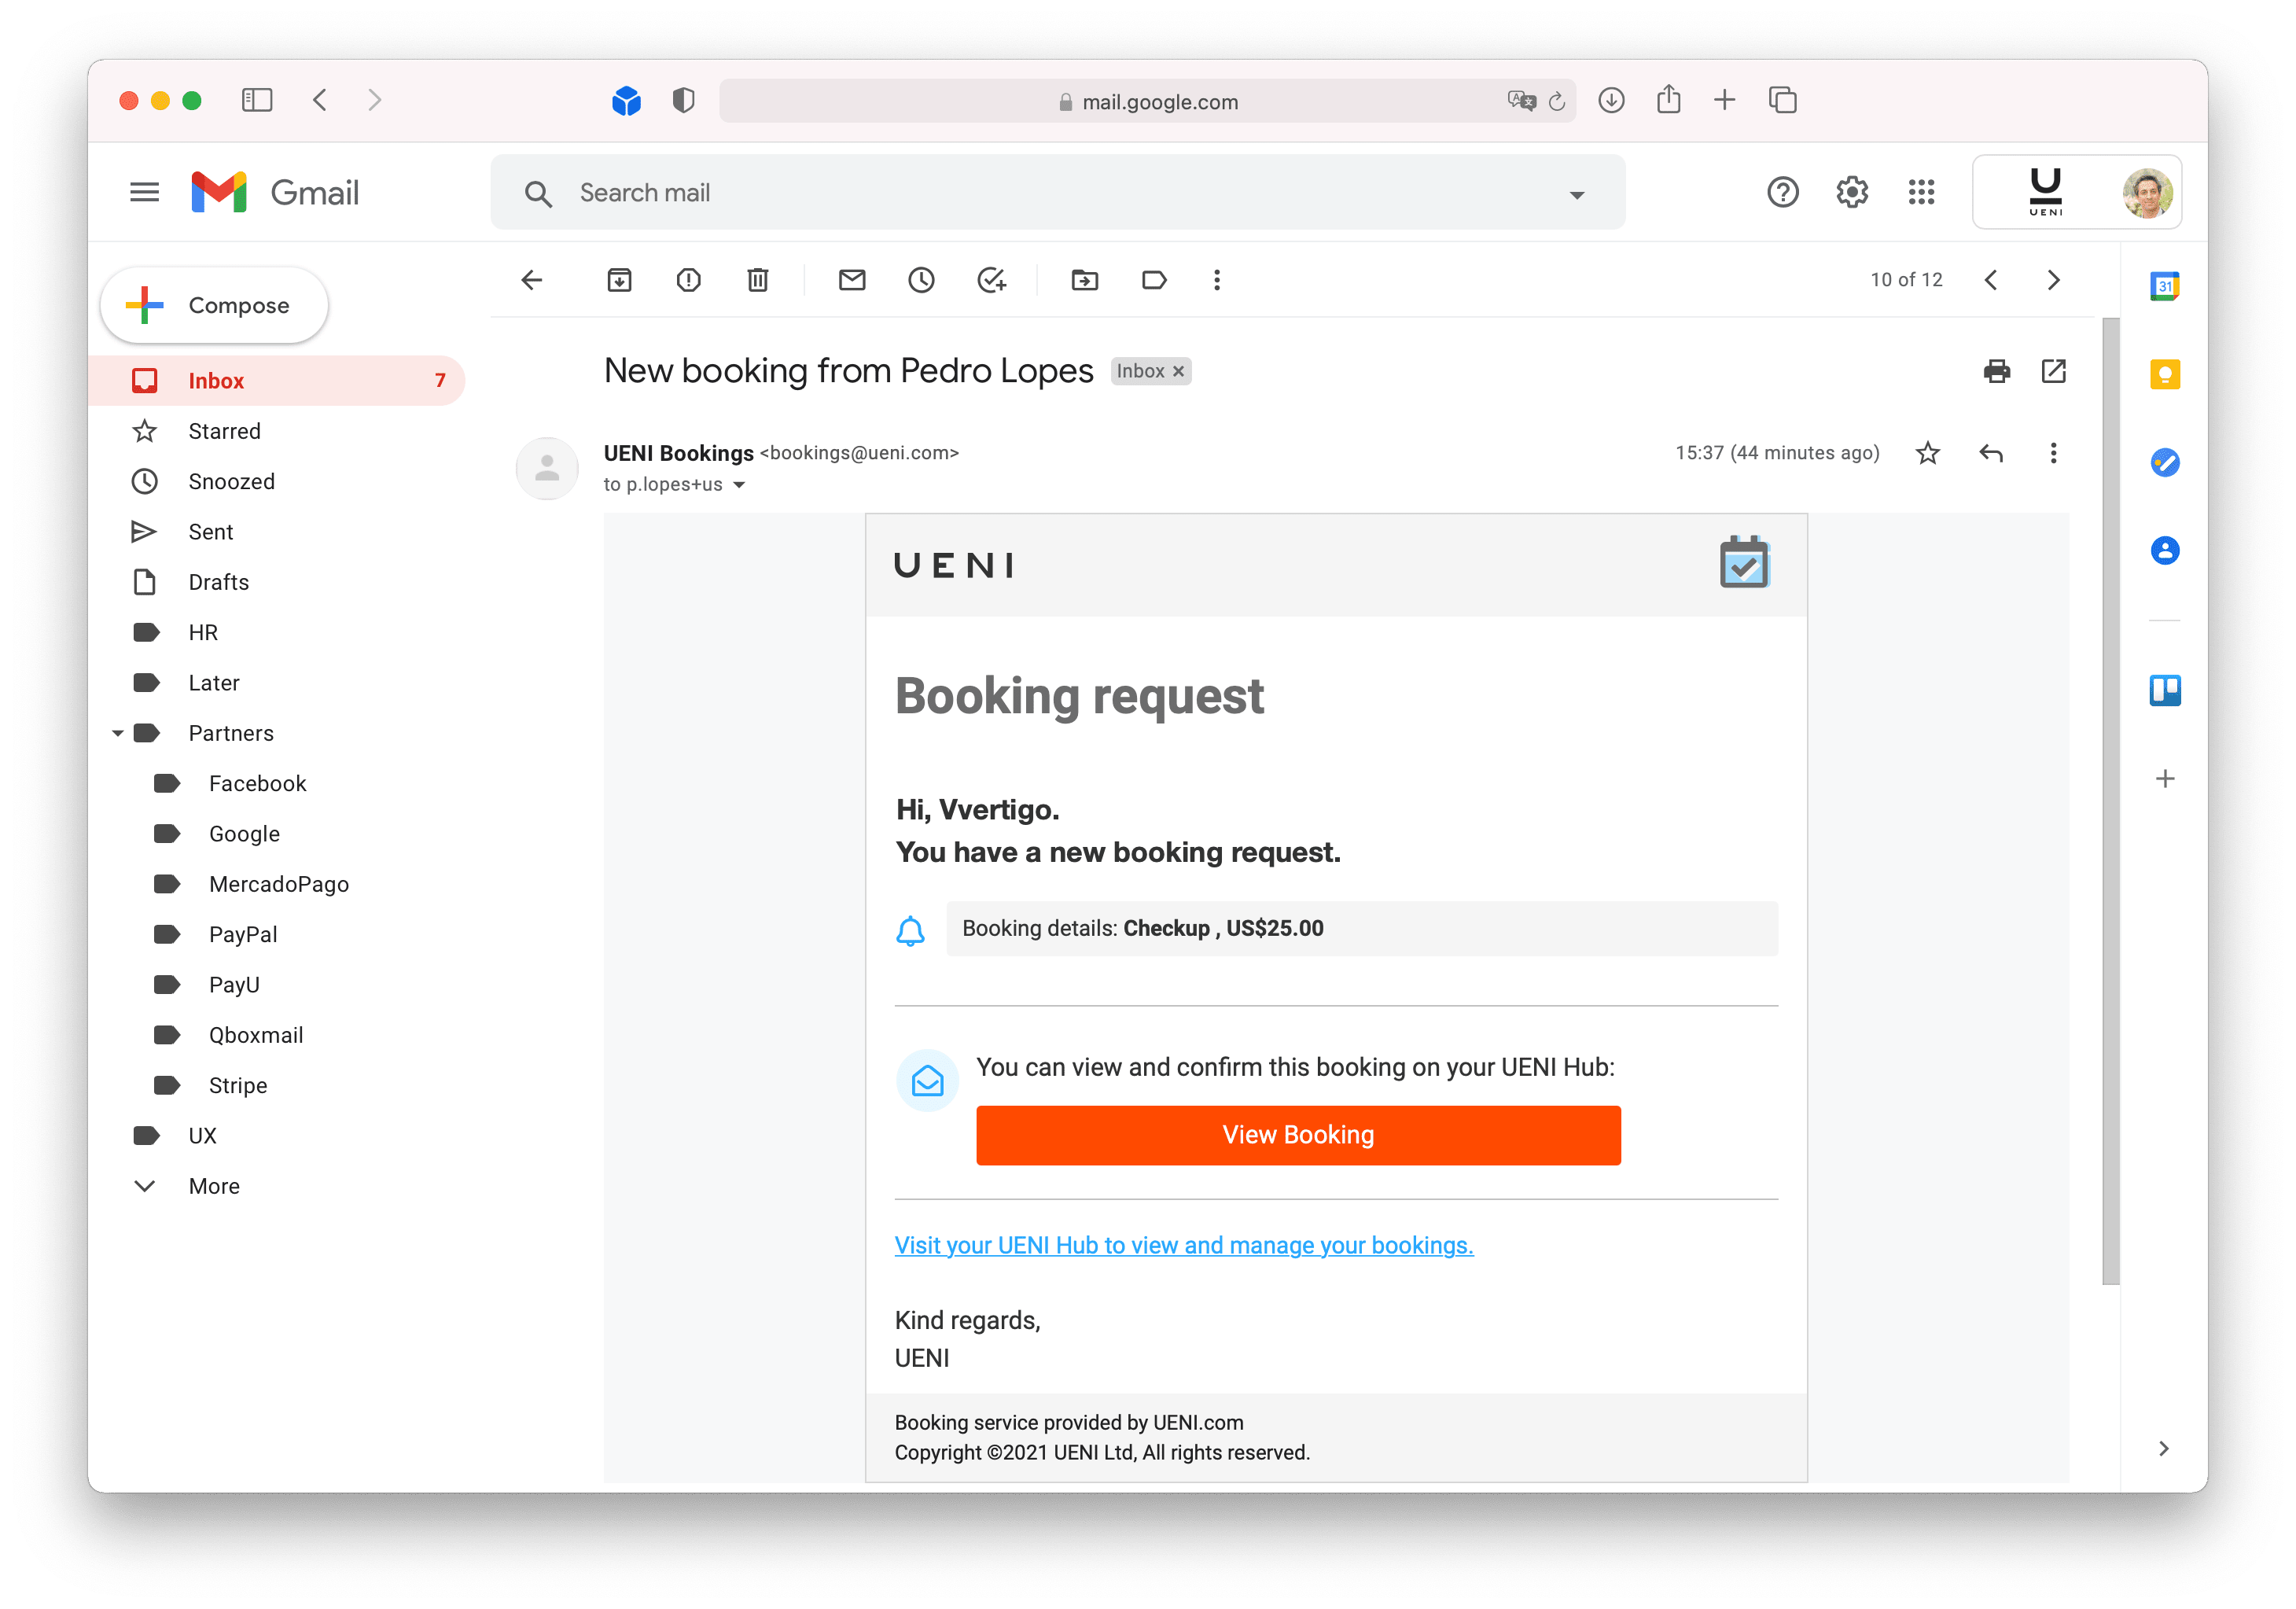This screenshot has height=1609, width=2296.
Task: Open email in new window icon
Action: pyautogui.click(x=2053, y=371)
